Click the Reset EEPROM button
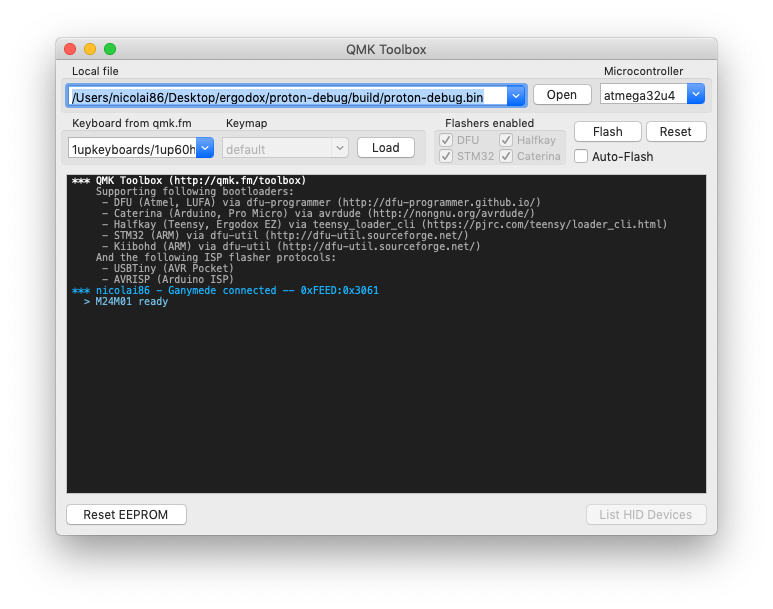Viewport: 773px width, 609px height. pyautogui.click(x=126, y=514)
